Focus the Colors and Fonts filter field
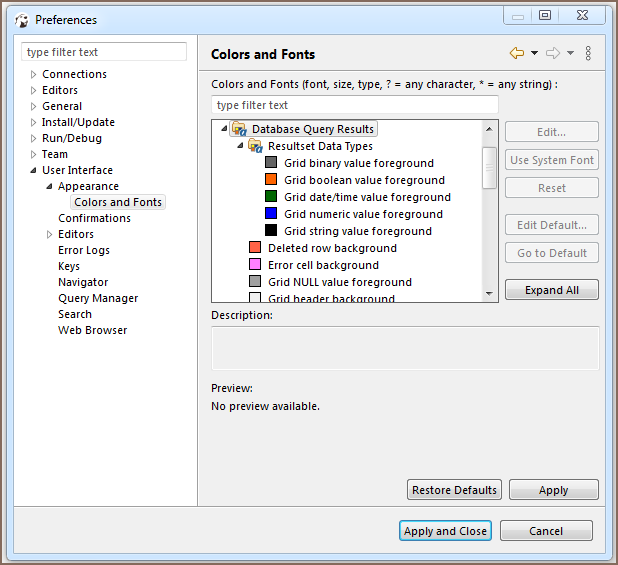Screen dimensions: 618x565 pos(355,105)
